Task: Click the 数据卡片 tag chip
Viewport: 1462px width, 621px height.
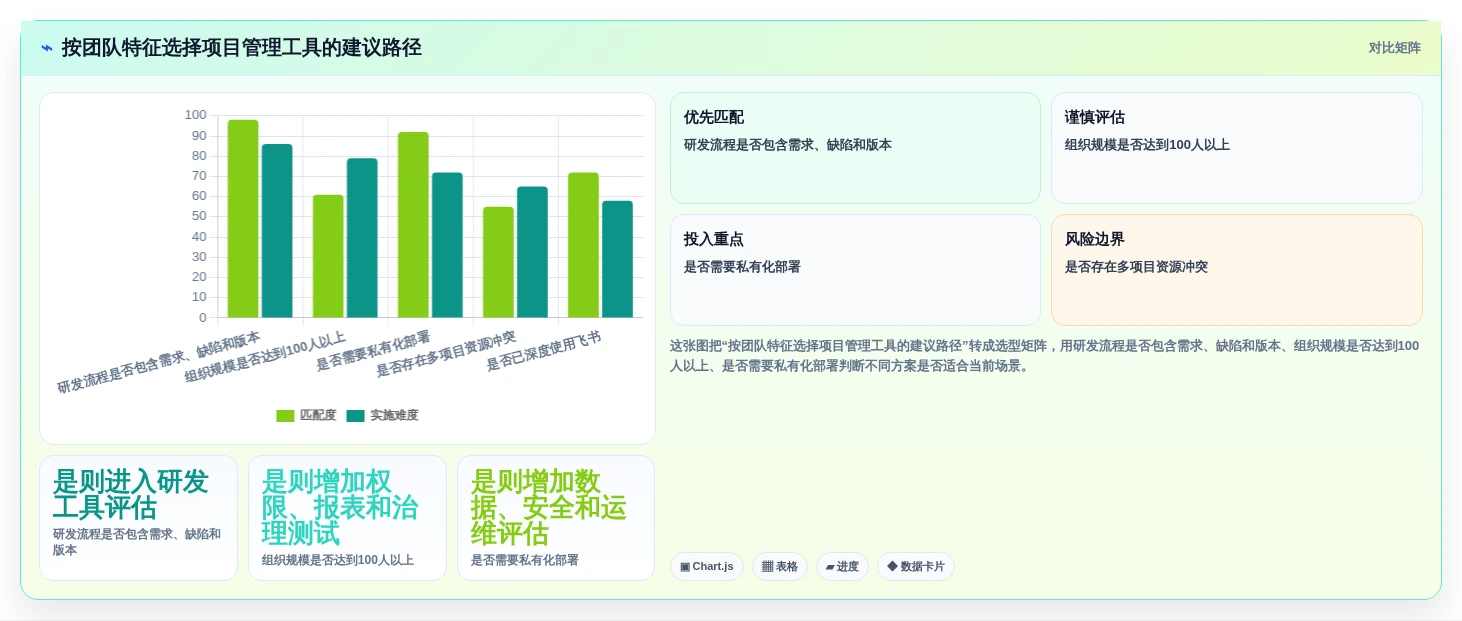Action: [915, 566]
